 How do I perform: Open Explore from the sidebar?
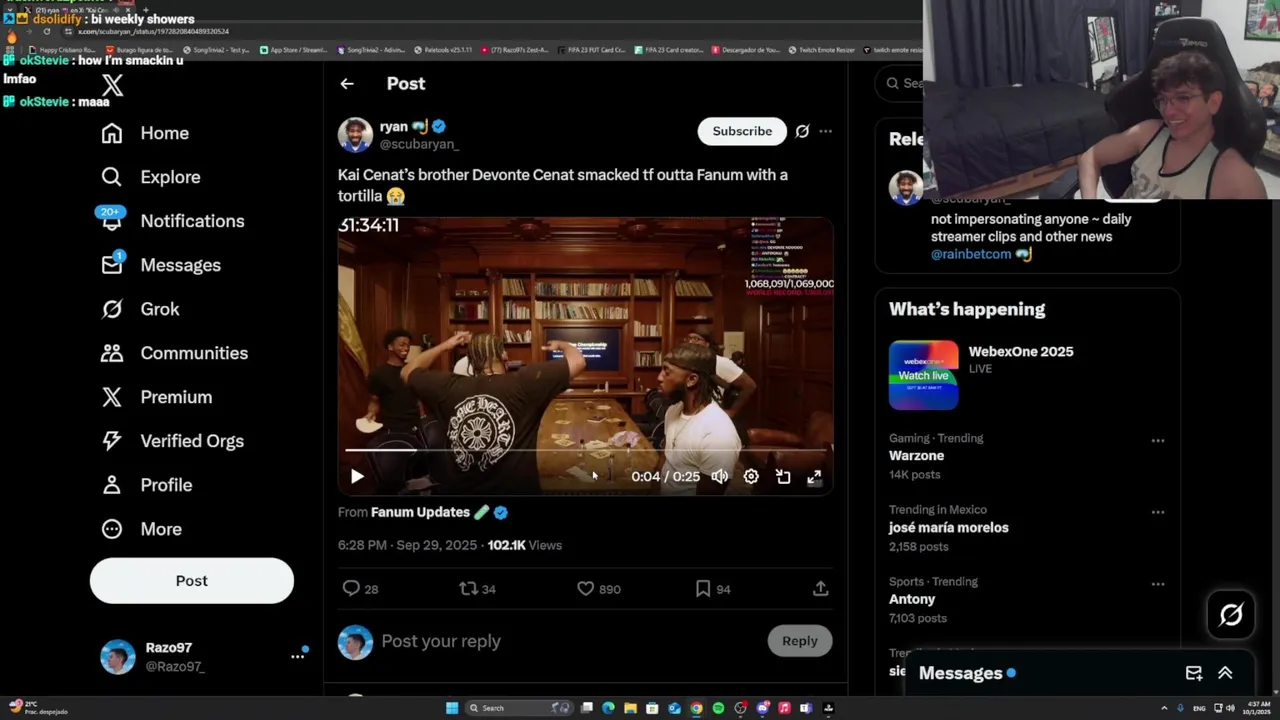[x=151, y=177]
